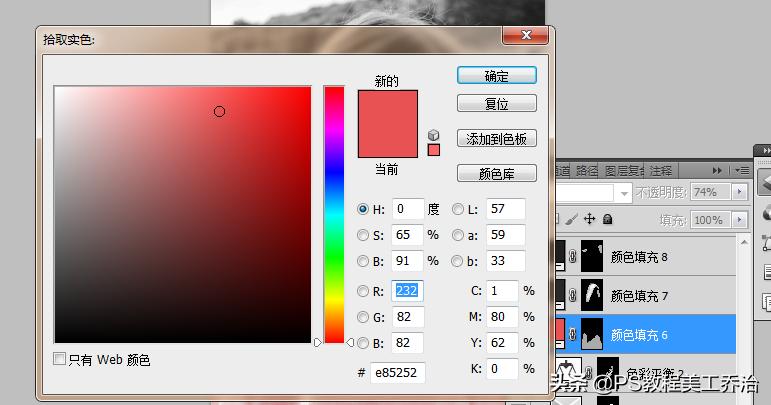The image size is (771, 405).
Task: Open the 填充 fill slider arrow
Action: pyautogui.click(x=740, y=220)
